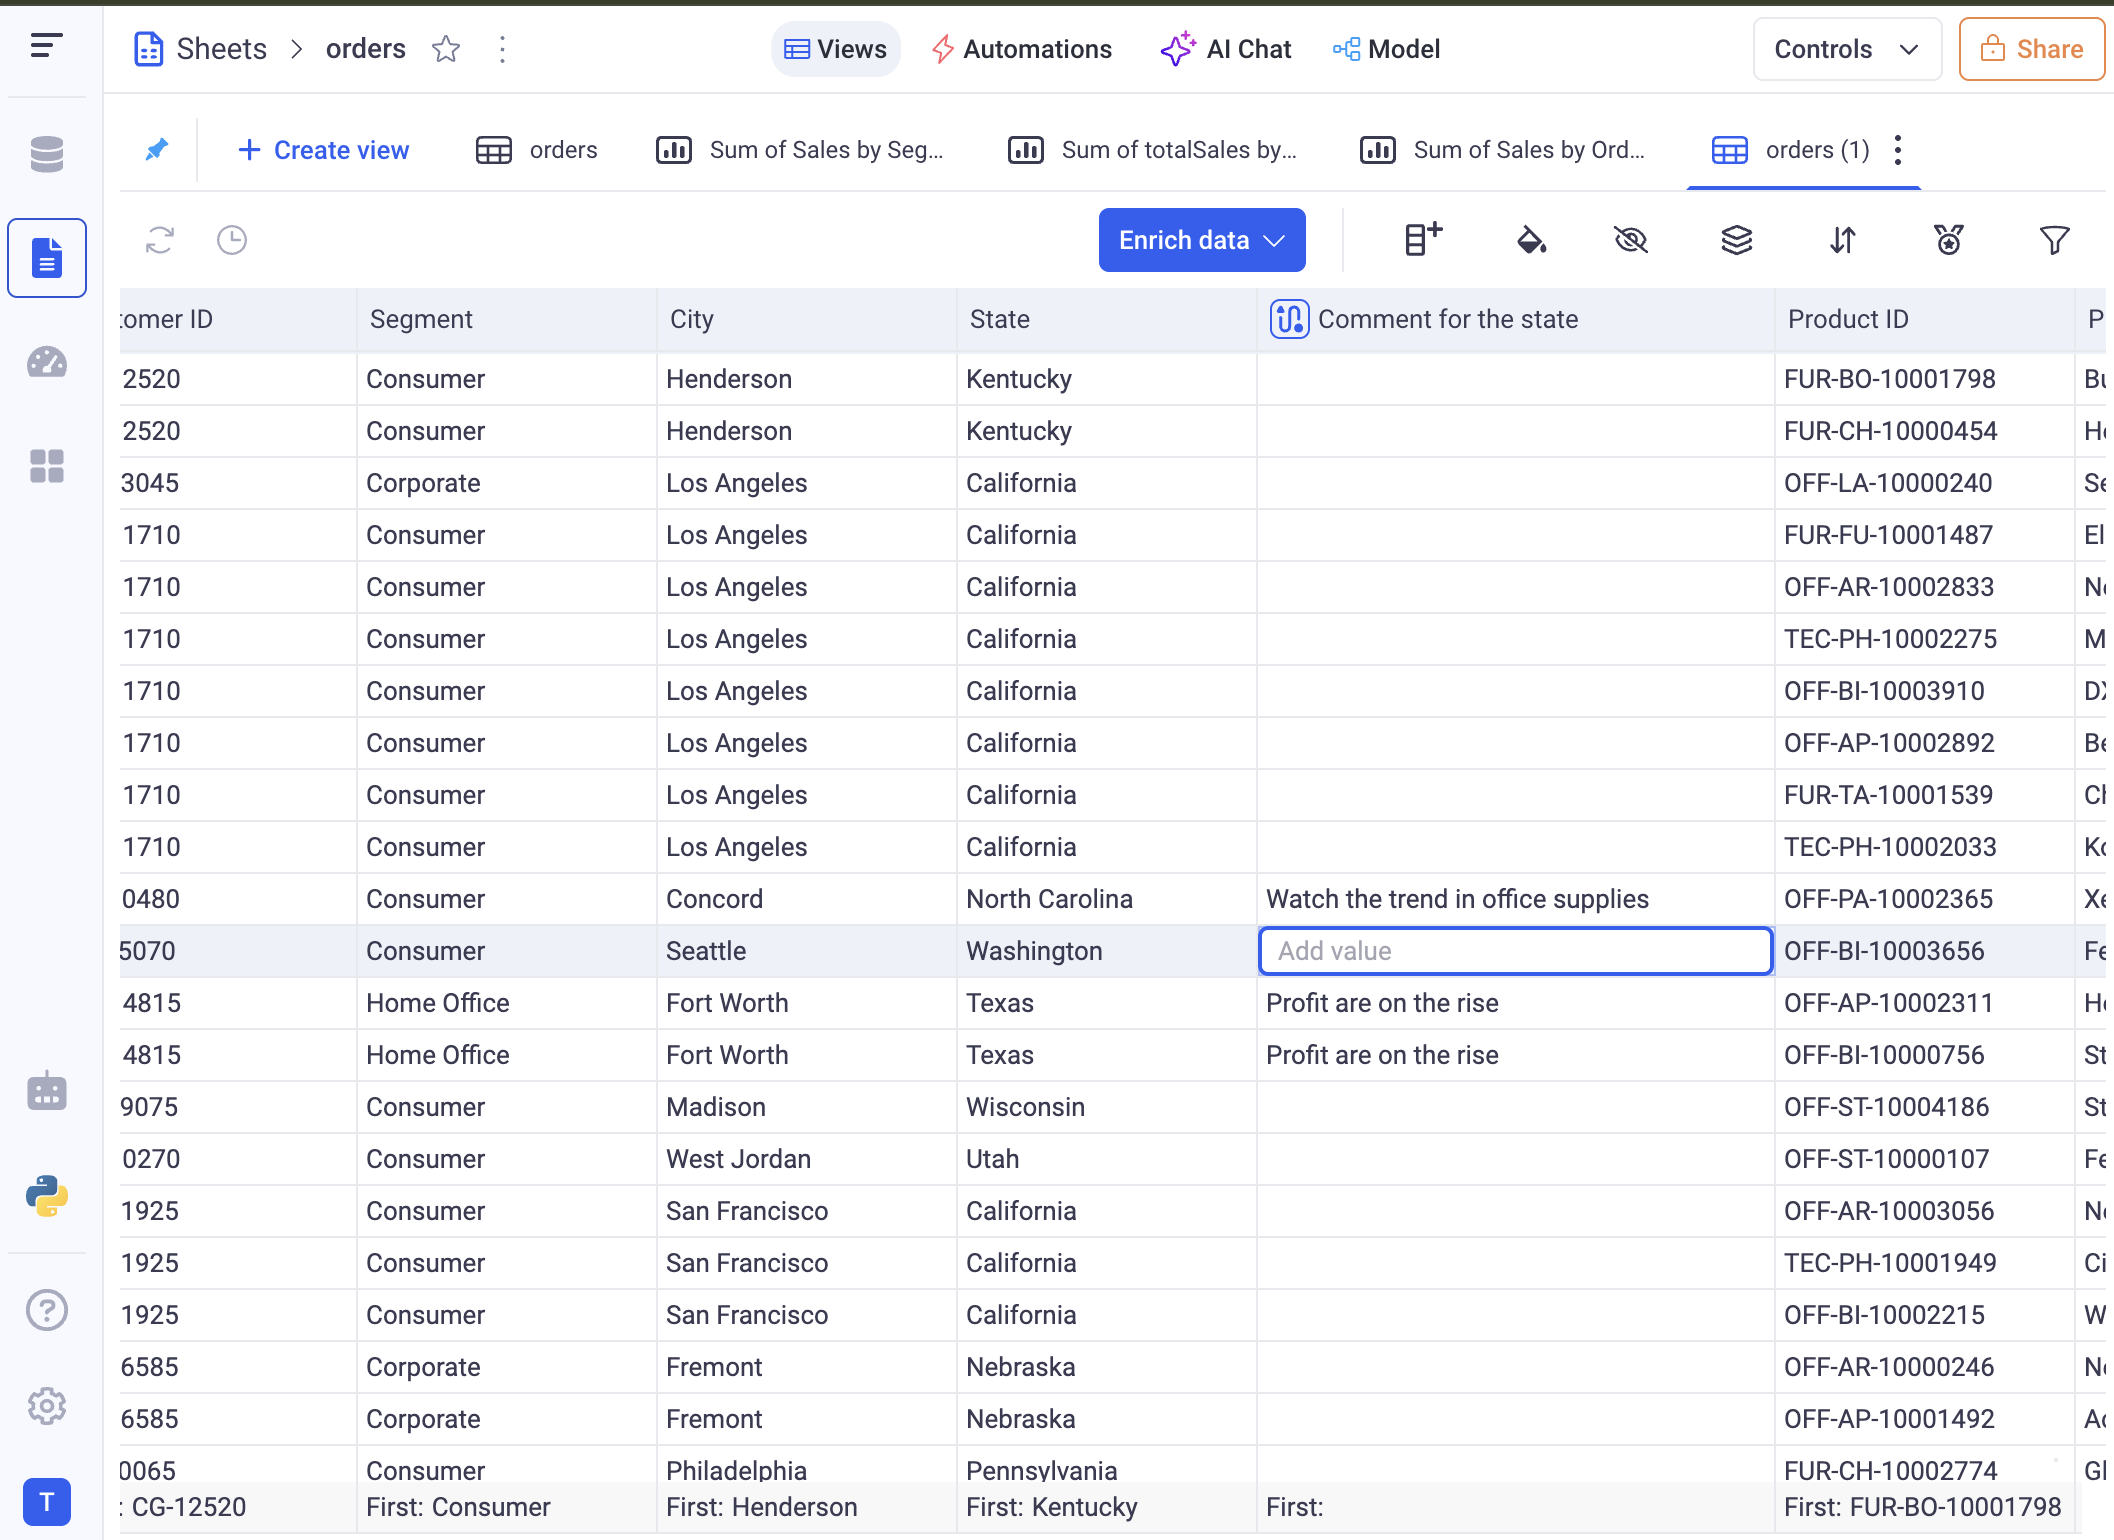
Task: Open the filter funnel icon
Action: pos(2054,240)
